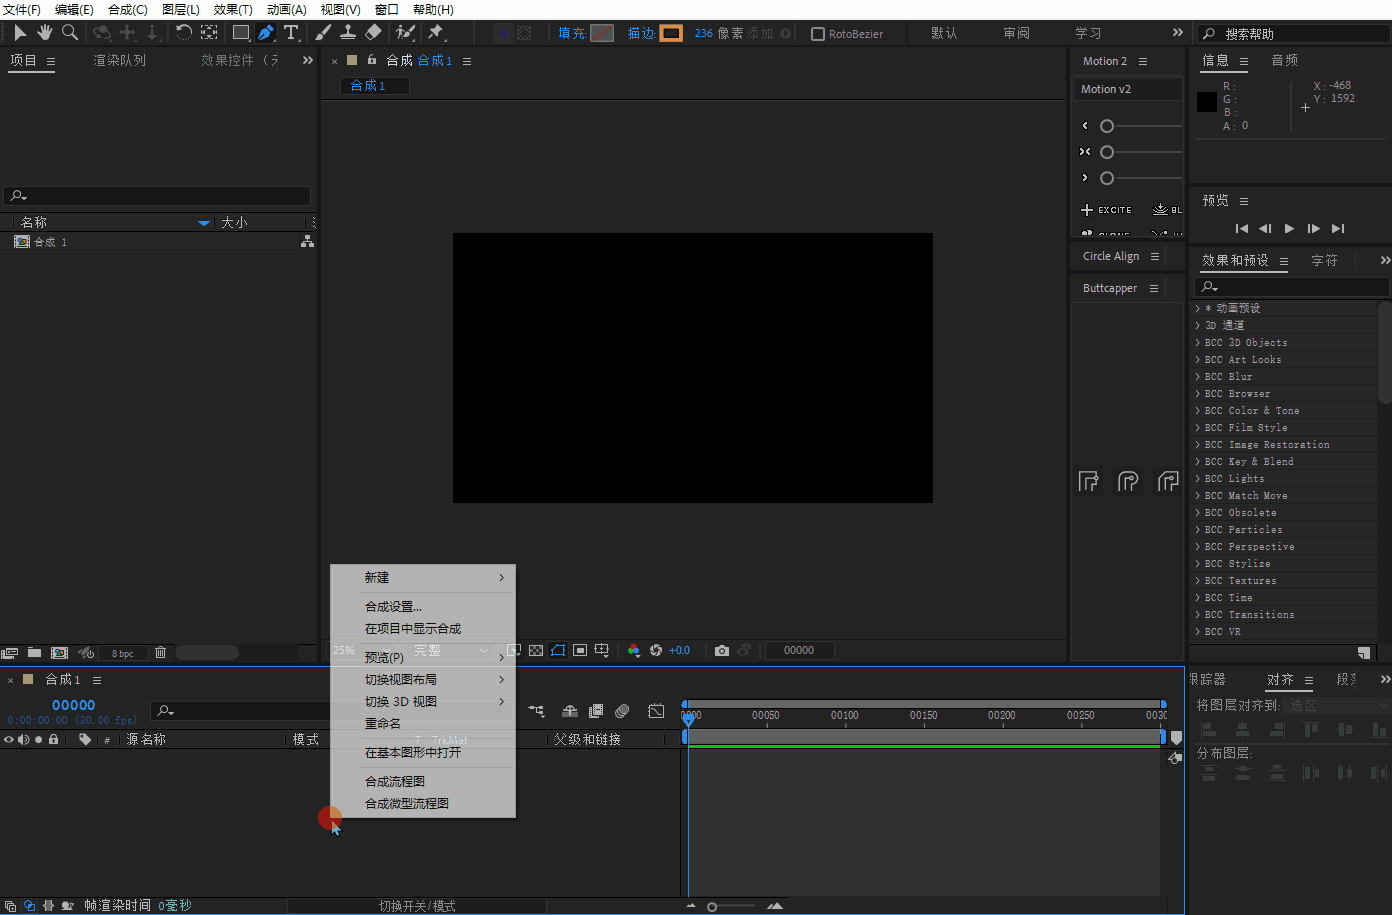This screenshot has height=915, width=1392.
Task: Click the Excite button in Motion 2
Action: click(x=1107, y=210)
